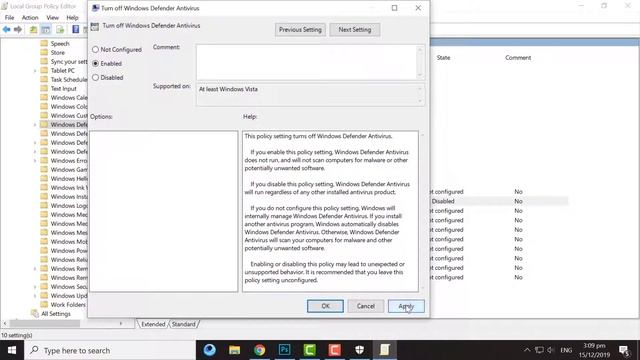Click the Export List toolbar icon
This screenshot has width=640, height=360.
click(x=60, y=29)
